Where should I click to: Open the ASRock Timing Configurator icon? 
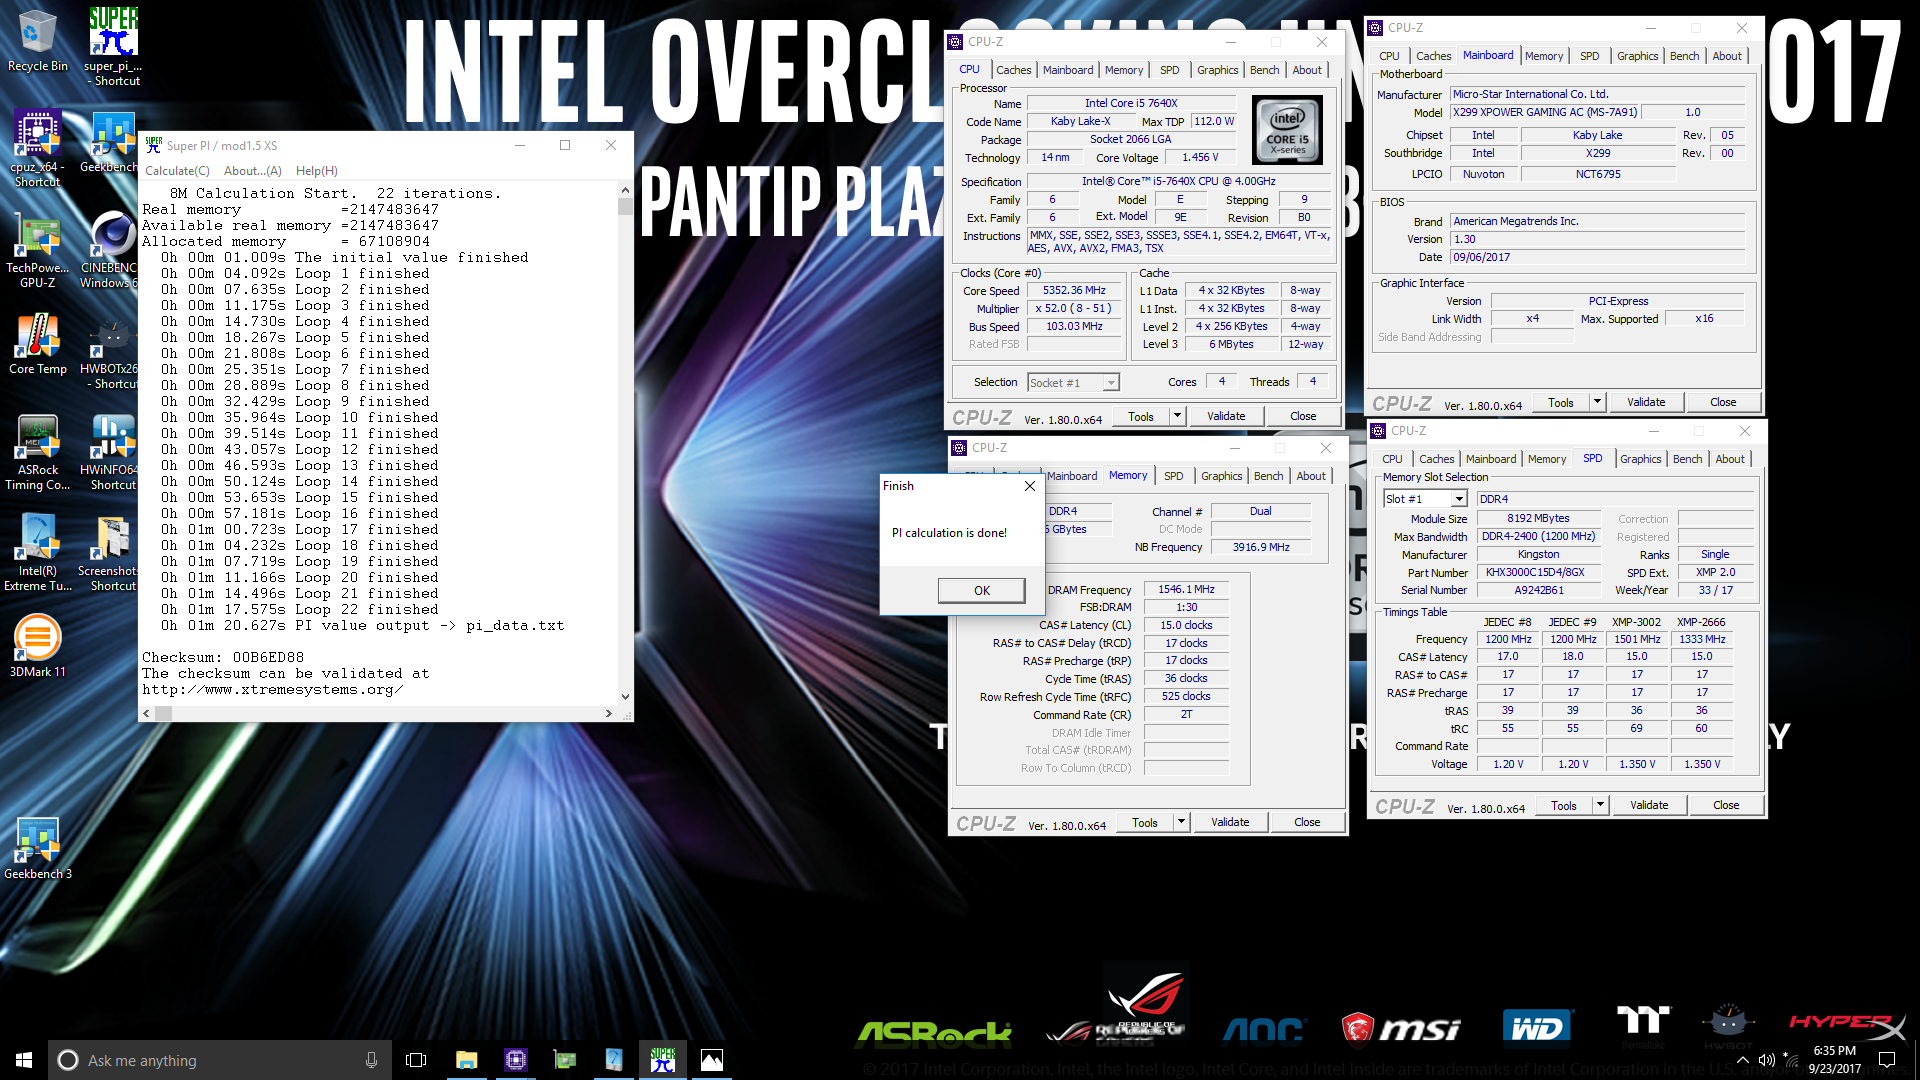click(x=37, y=452)
